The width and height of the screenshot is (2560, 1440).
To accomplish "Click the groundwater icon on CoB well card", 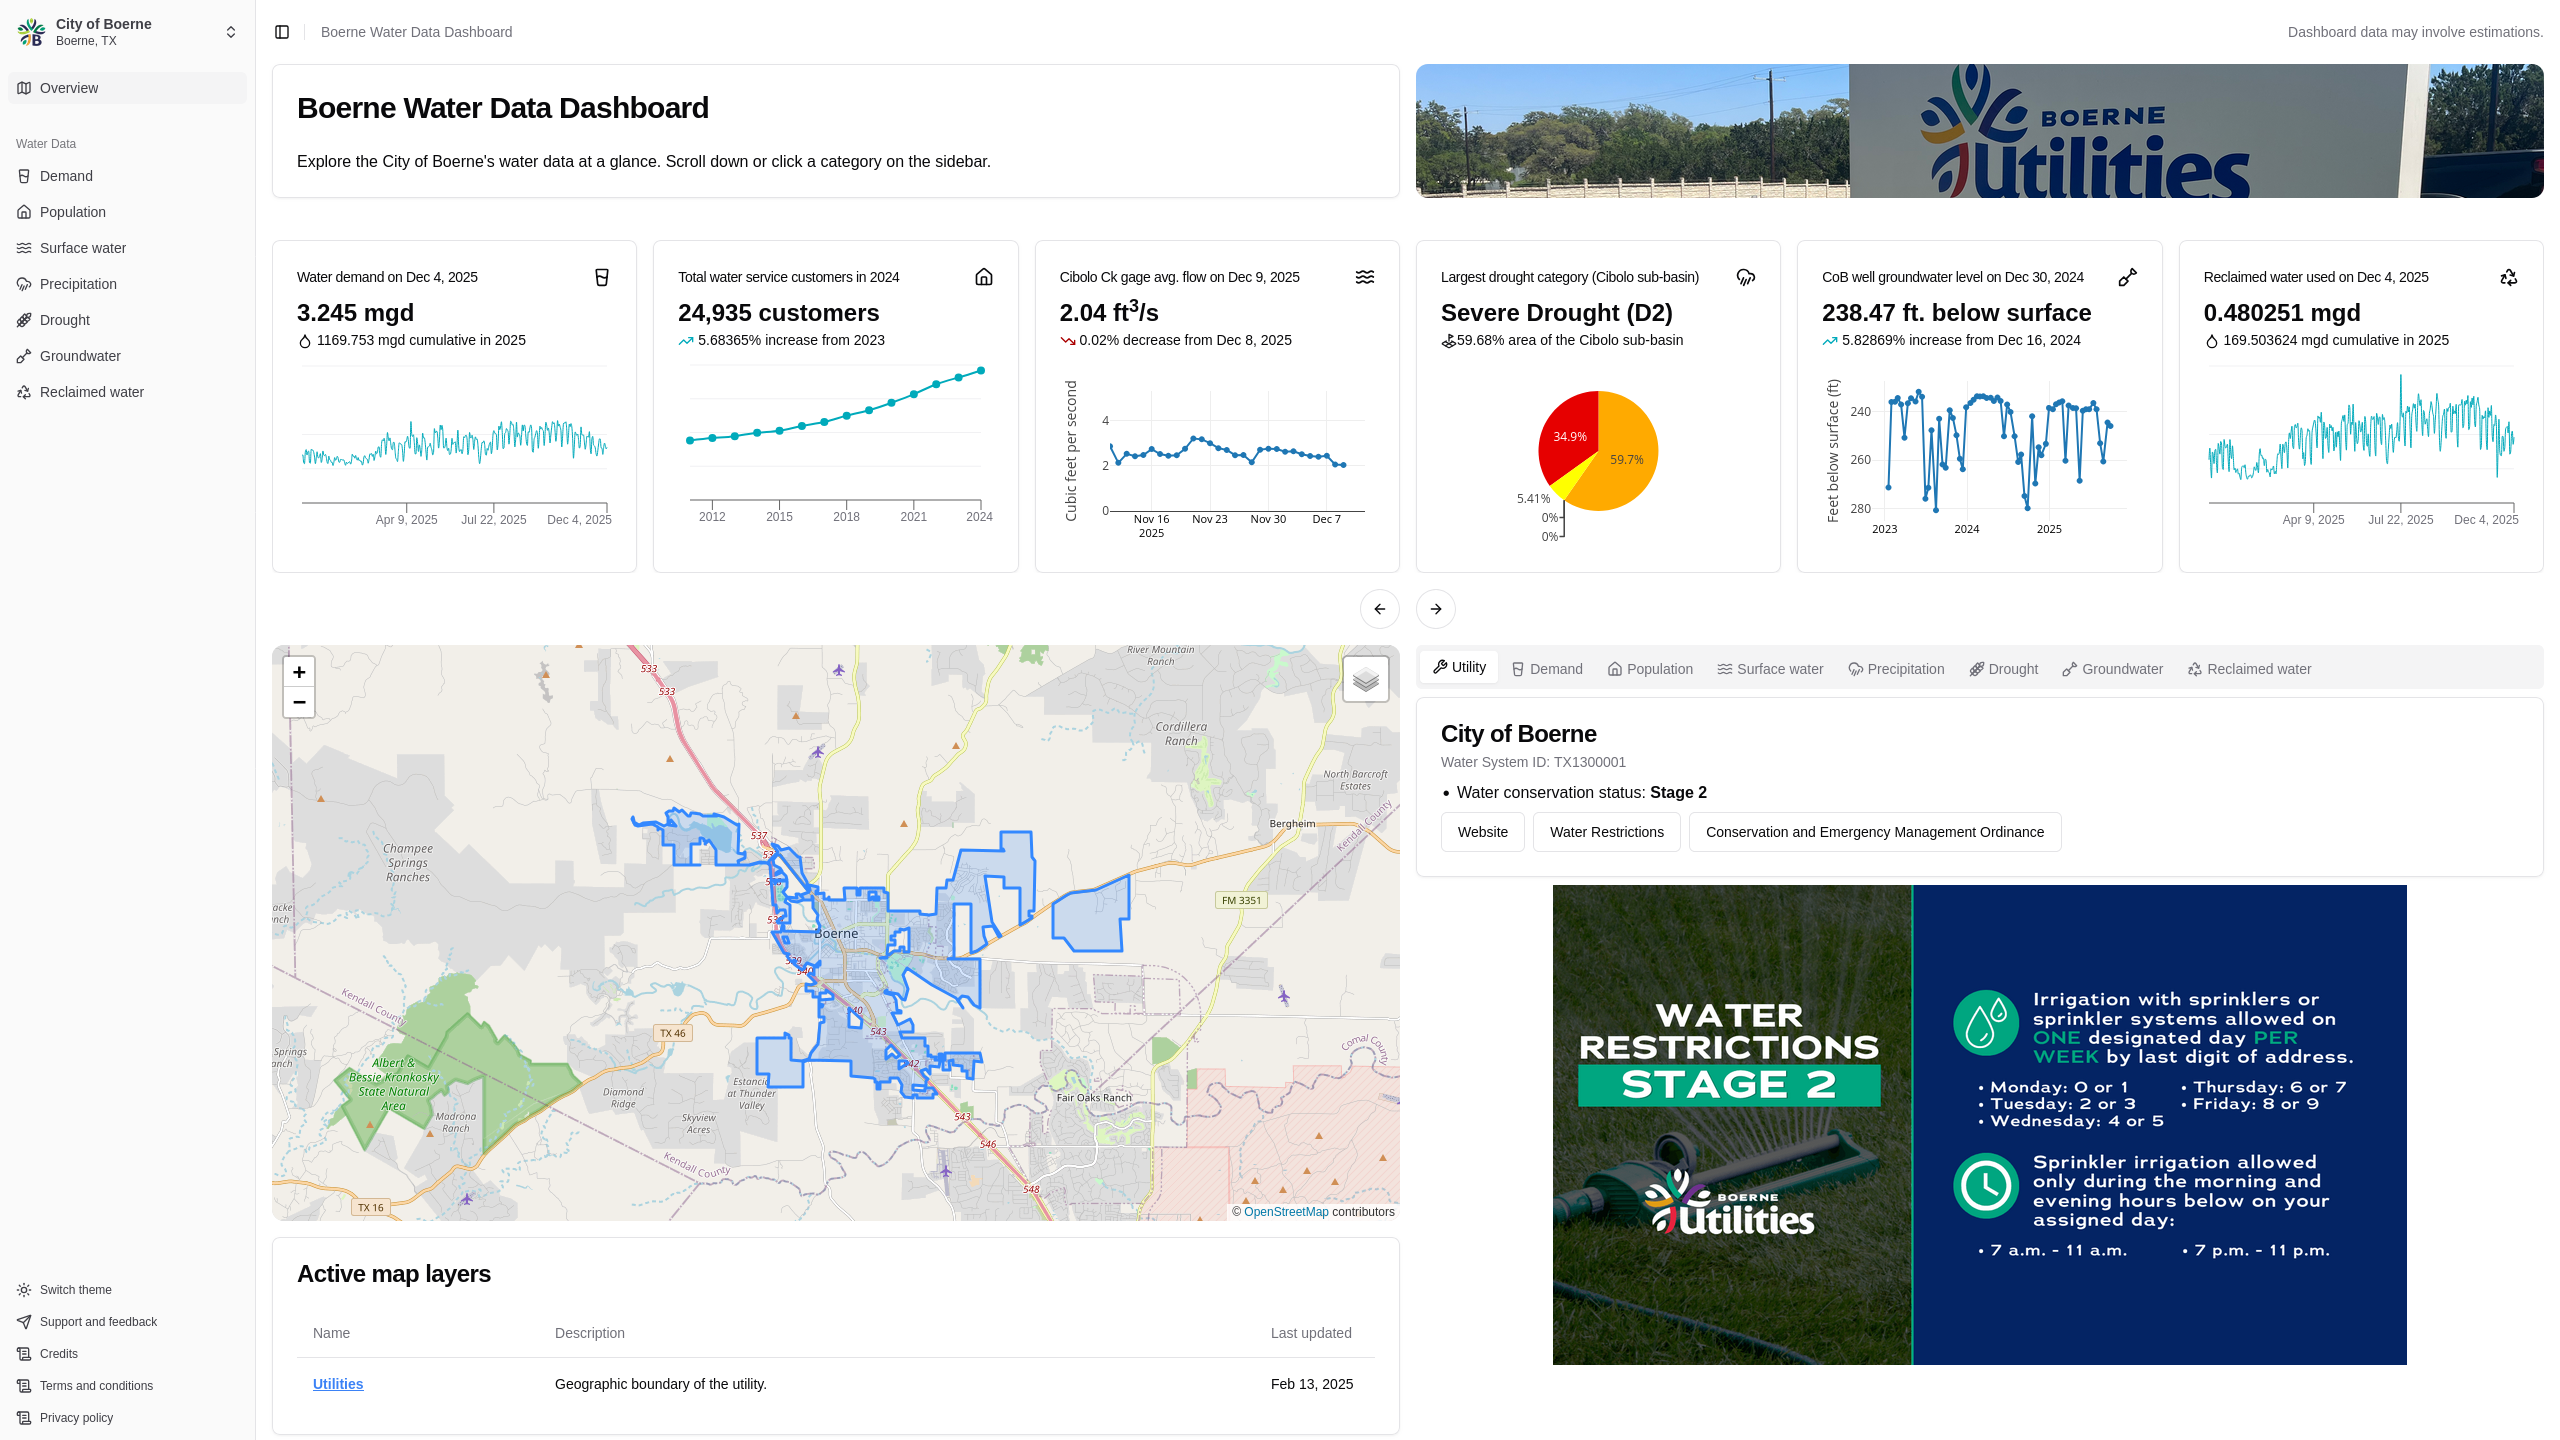I will [x=2128, y=277].
